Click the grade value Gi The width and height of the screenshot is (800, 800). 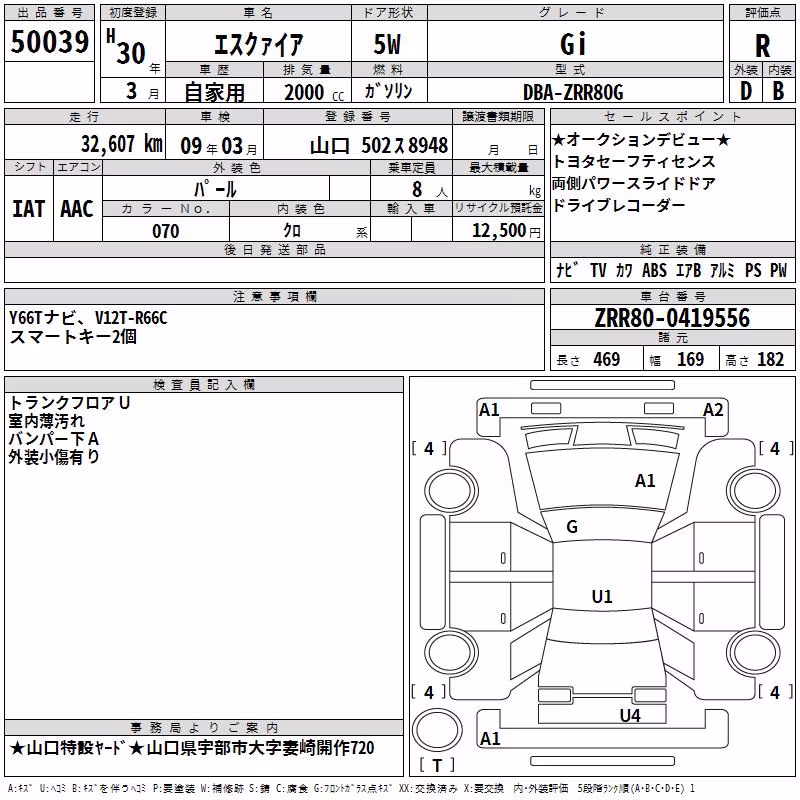pos(573,44)
